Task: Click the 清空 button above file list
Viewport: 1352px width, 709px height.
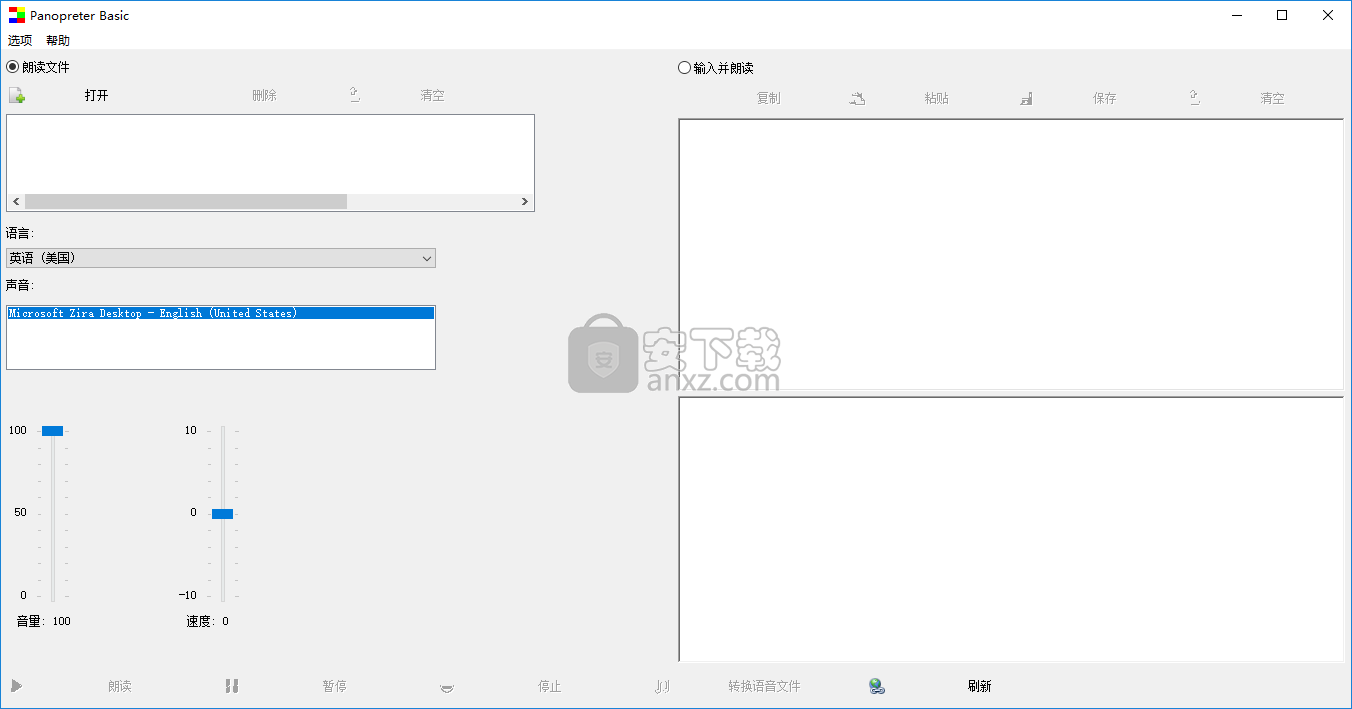Action: point(432,96)
